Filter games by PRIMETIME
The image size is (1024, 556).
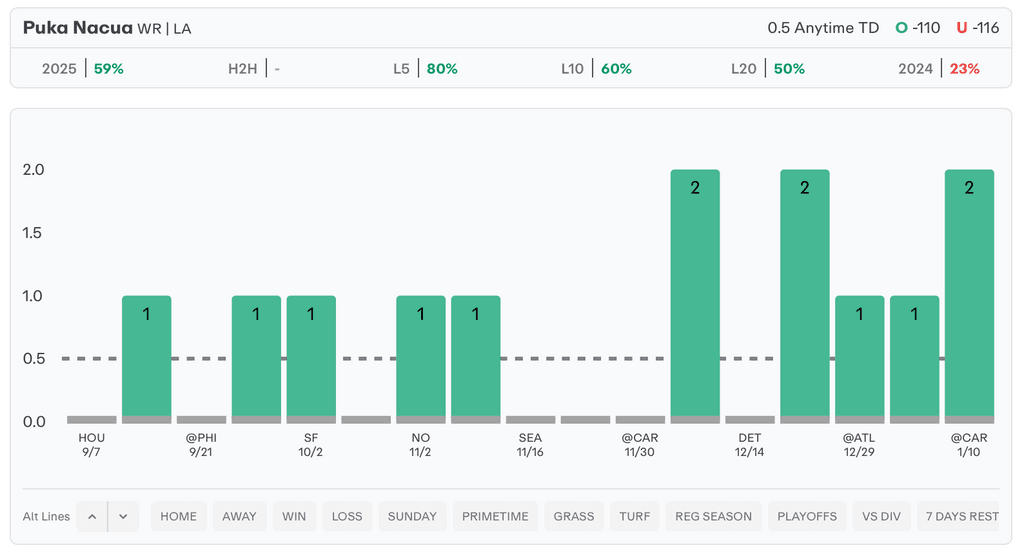495,516
